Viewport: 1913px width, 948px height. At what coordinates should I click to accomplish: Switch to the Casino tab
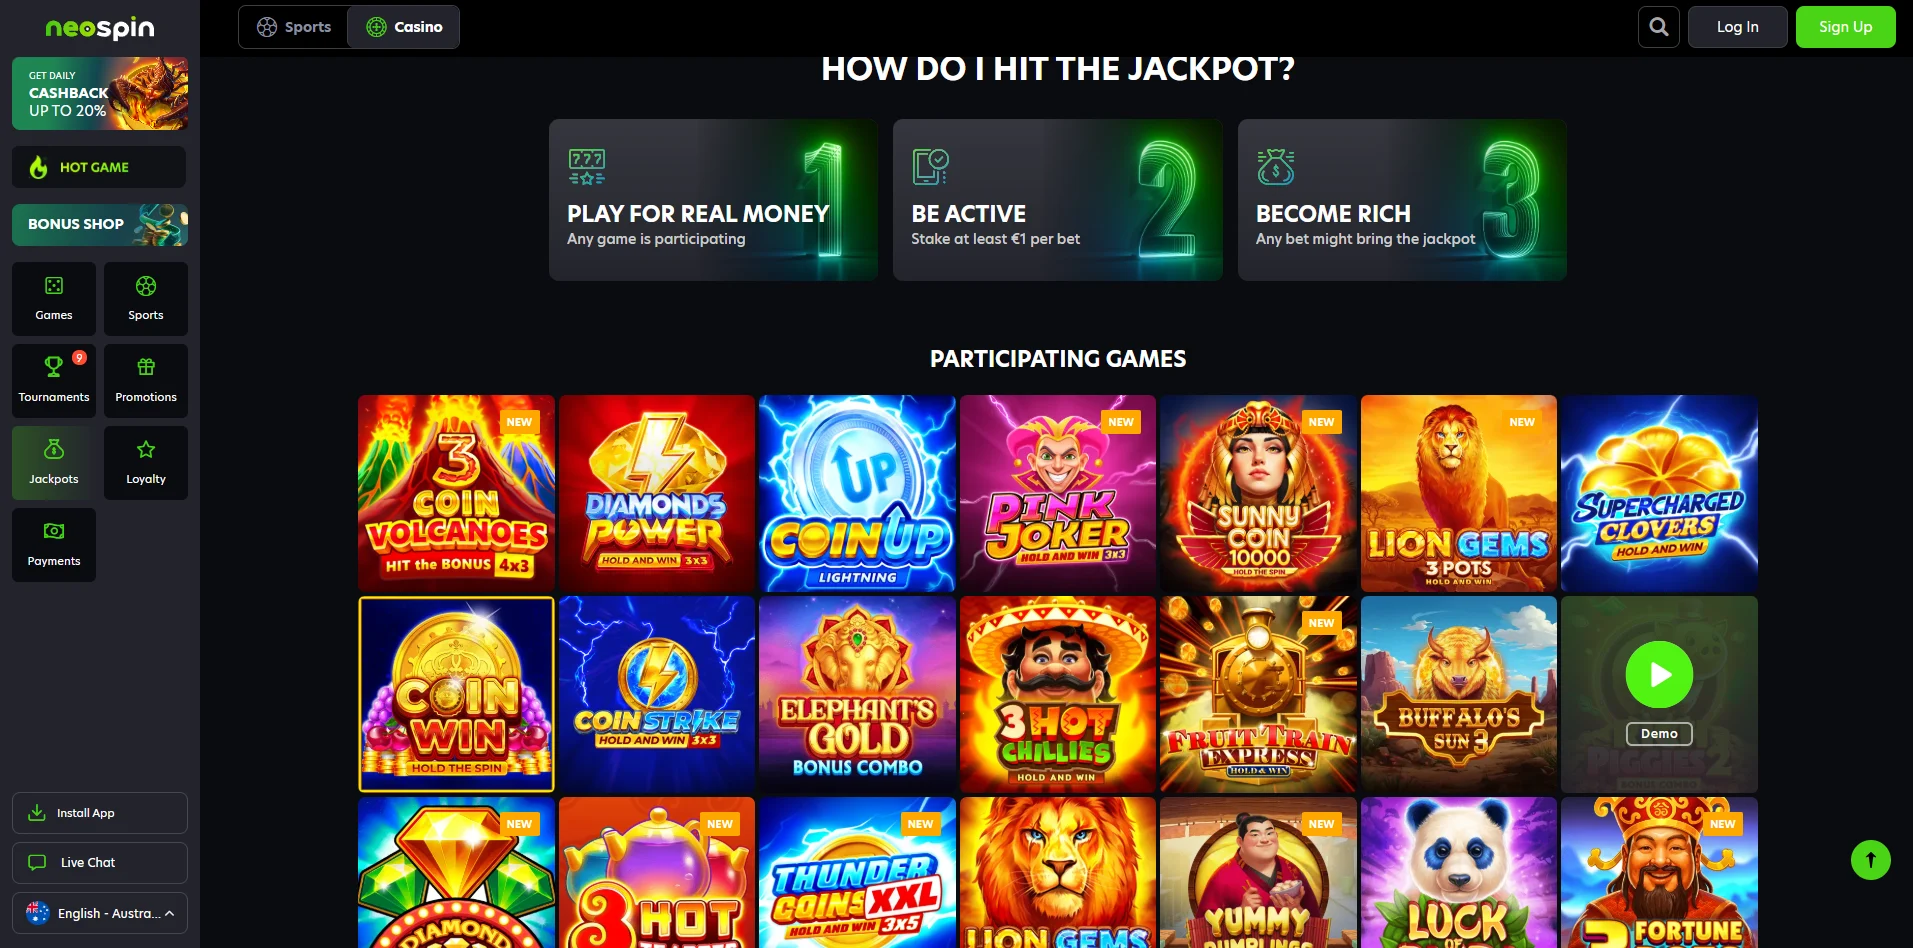404,27
